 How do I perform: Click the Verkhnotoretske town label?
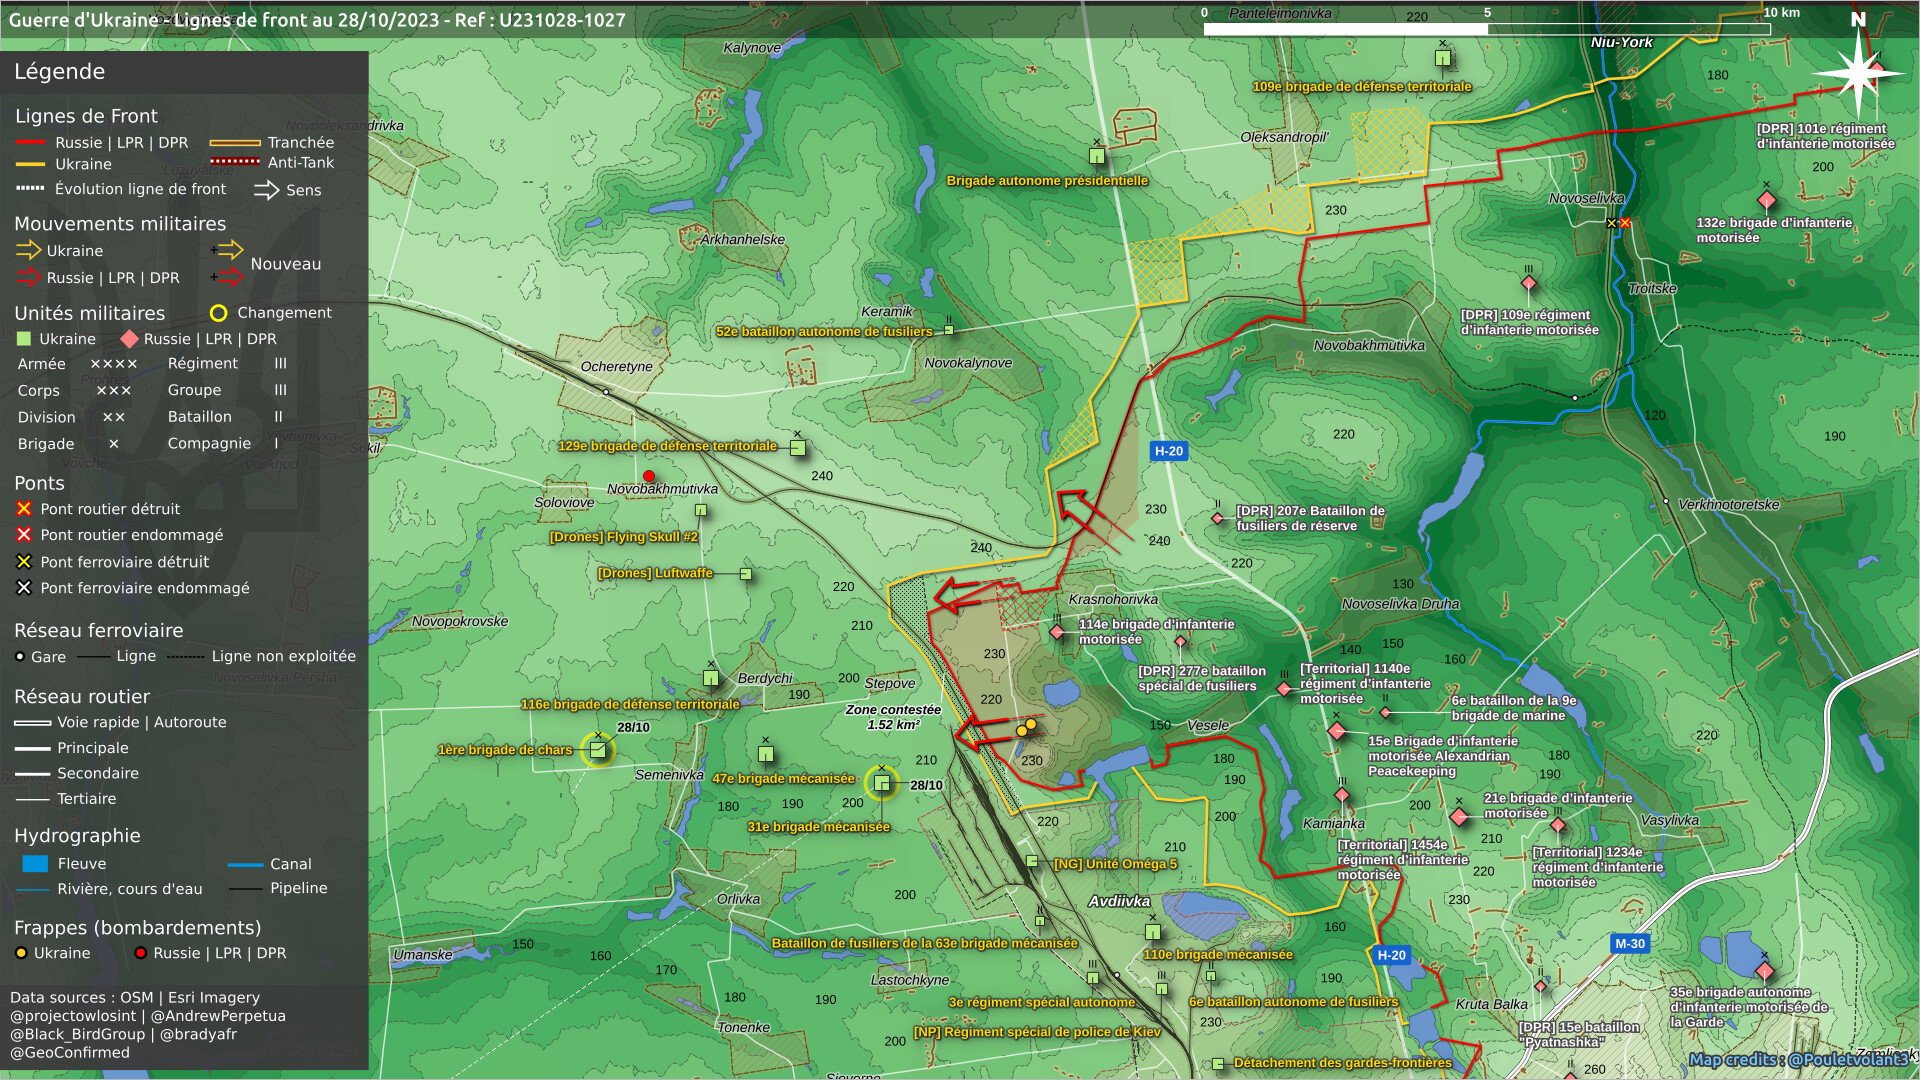click(1728, 504)
